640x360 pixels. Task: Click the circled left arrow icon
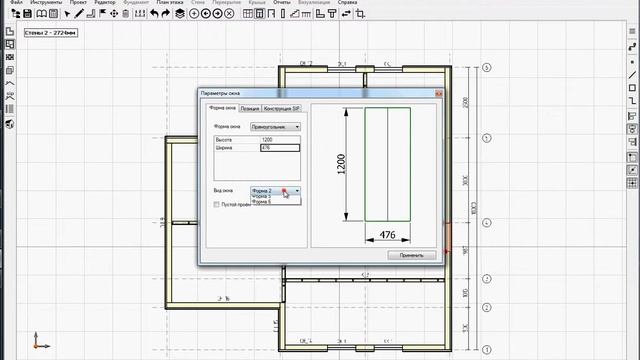(206, 14)
